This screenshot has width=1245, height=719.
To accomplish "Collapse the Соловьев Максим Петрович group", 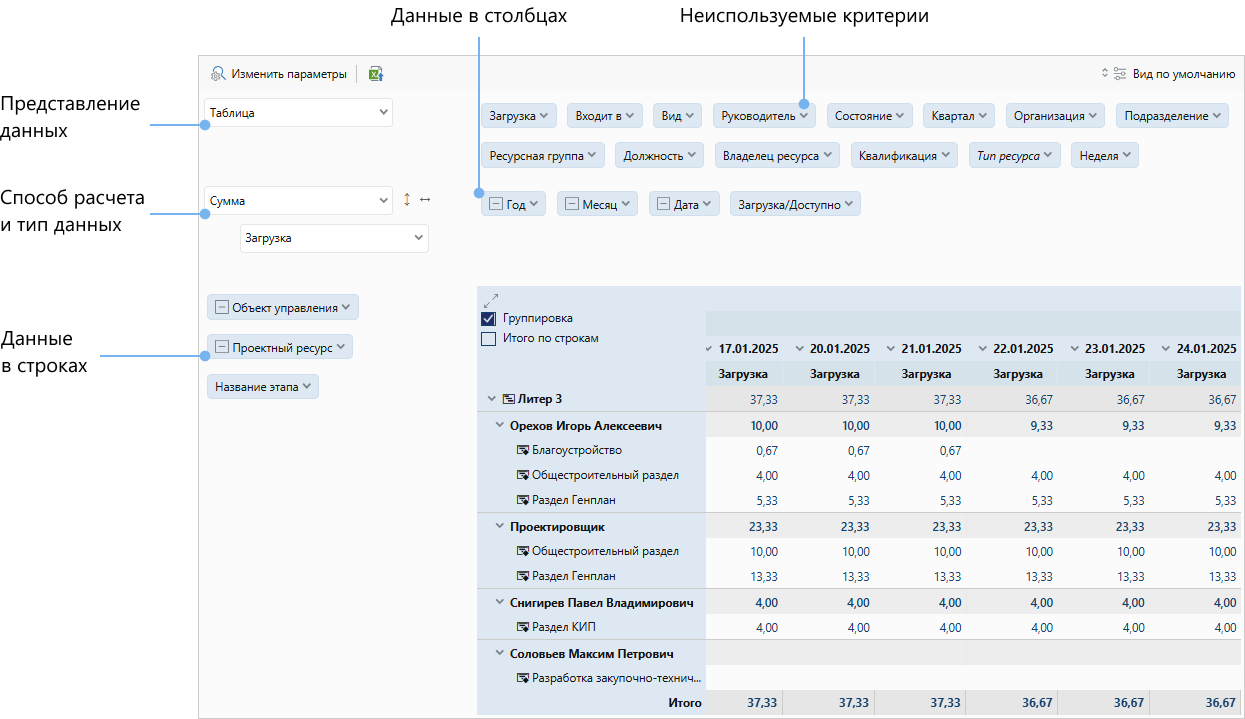I will point(500,653).
